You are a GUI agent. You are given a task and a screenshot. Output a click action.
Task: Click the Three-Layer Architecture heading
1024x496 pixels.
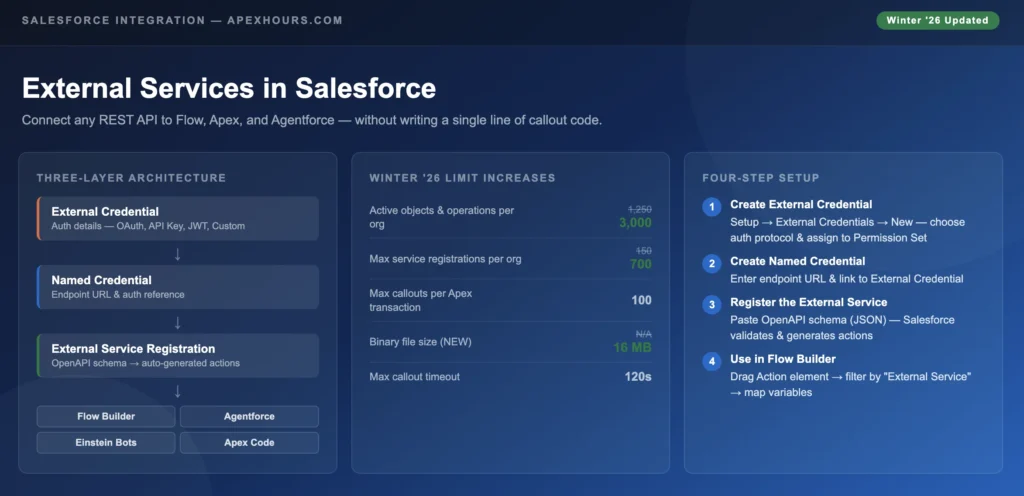131,178
